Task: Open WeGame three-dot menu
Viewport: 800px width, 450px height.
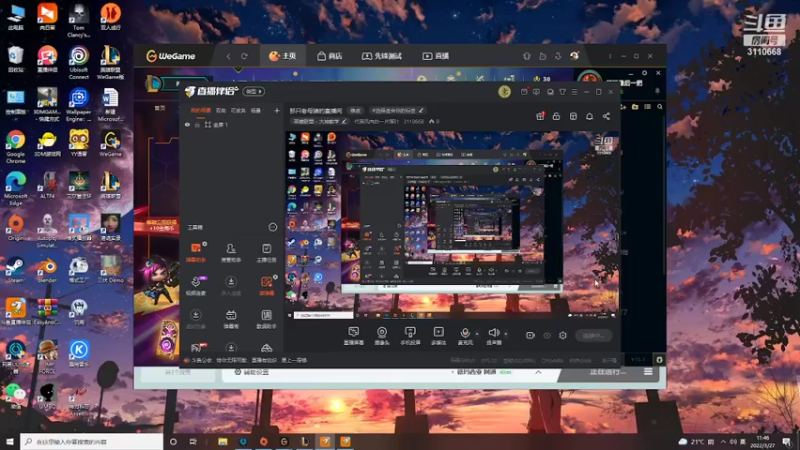Action: click(x=610, y=56)
